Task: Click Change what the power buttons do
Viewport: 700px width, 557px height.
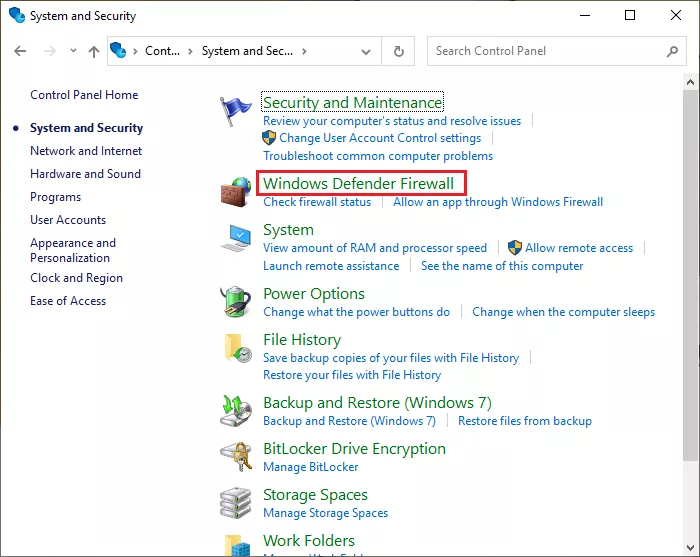Action: point(356,312)
